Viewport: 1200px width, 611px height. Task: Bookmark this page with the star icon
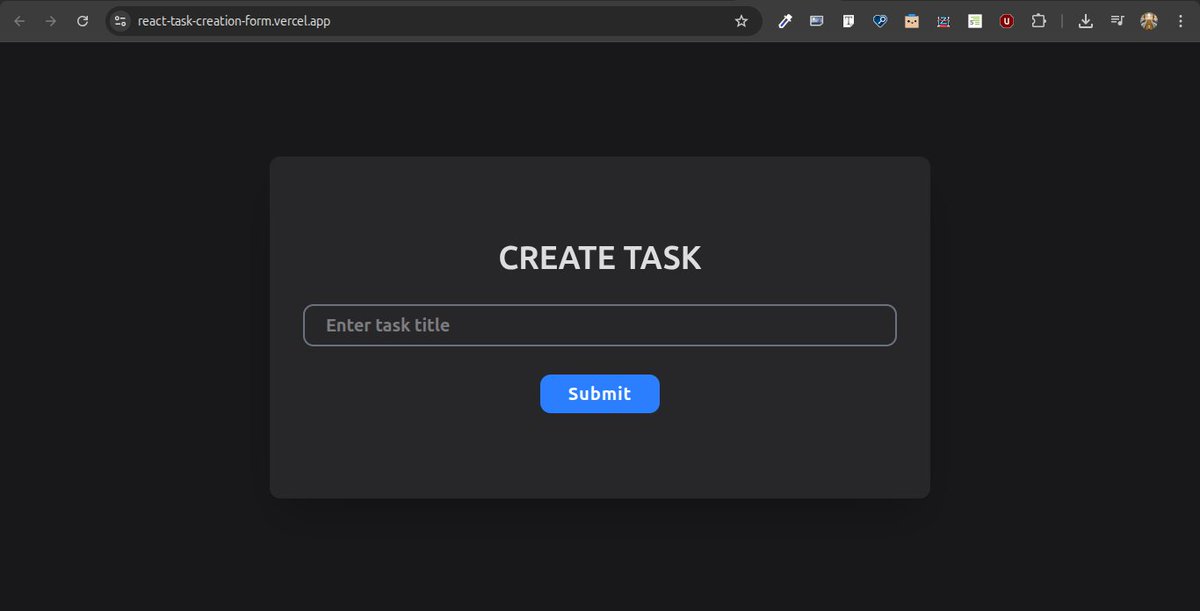point(741,21)
